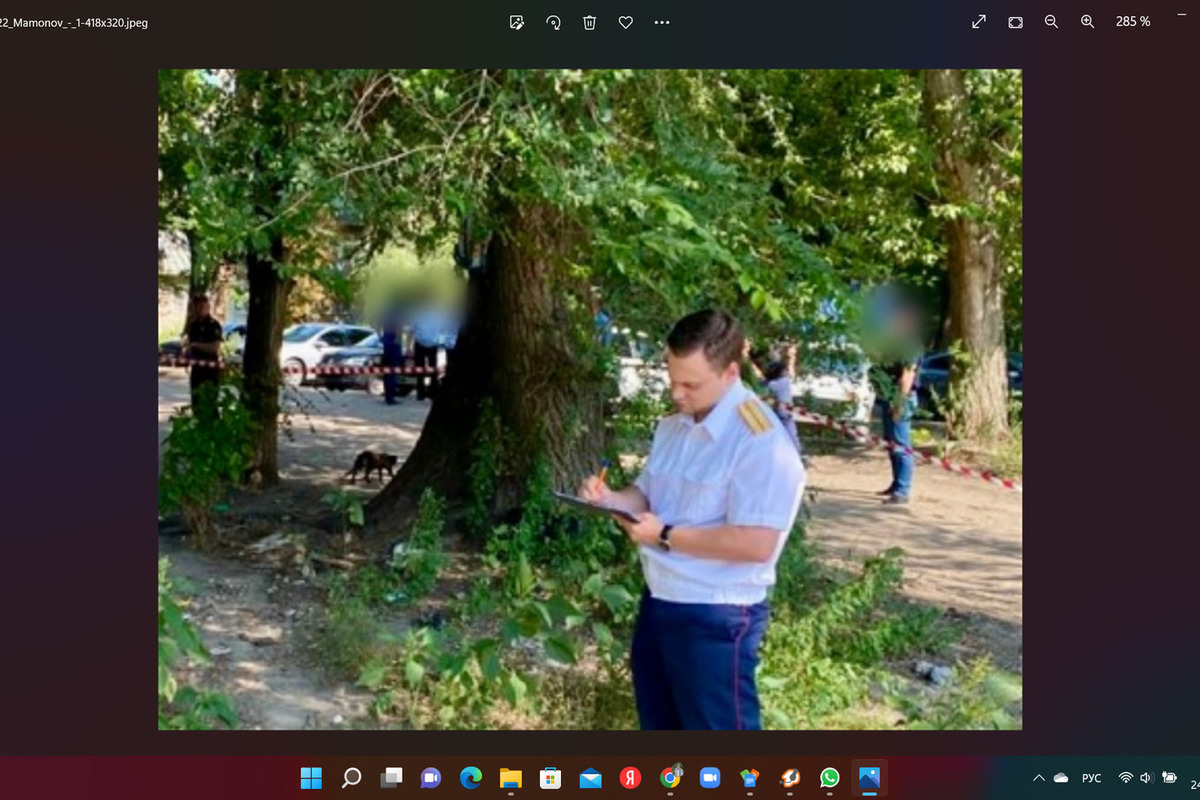Image resolution: width=1200 pixels, height=800 pixels.
Task: Fit the photo to the window
Action: point(1015,22)
